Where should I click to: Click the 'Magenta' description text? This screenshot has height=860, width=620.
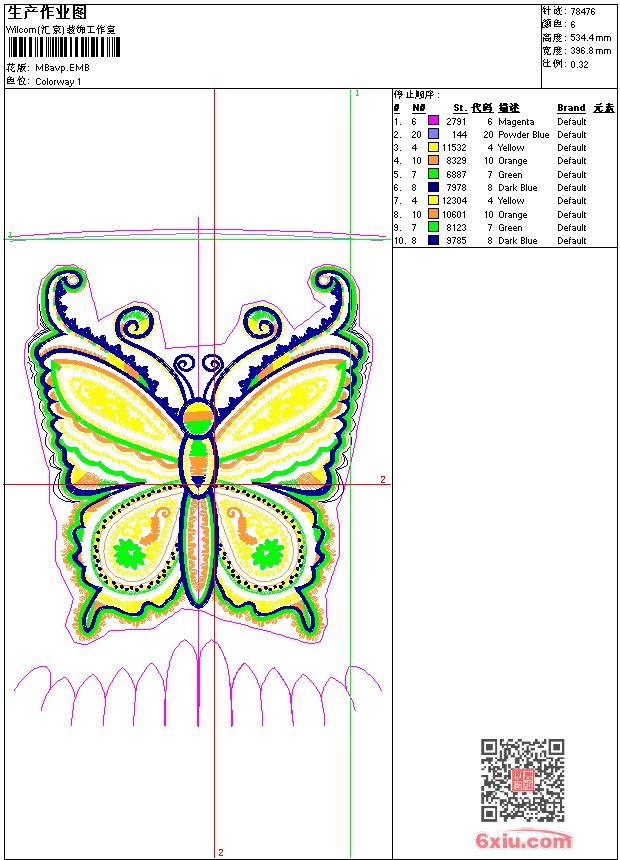516,122
